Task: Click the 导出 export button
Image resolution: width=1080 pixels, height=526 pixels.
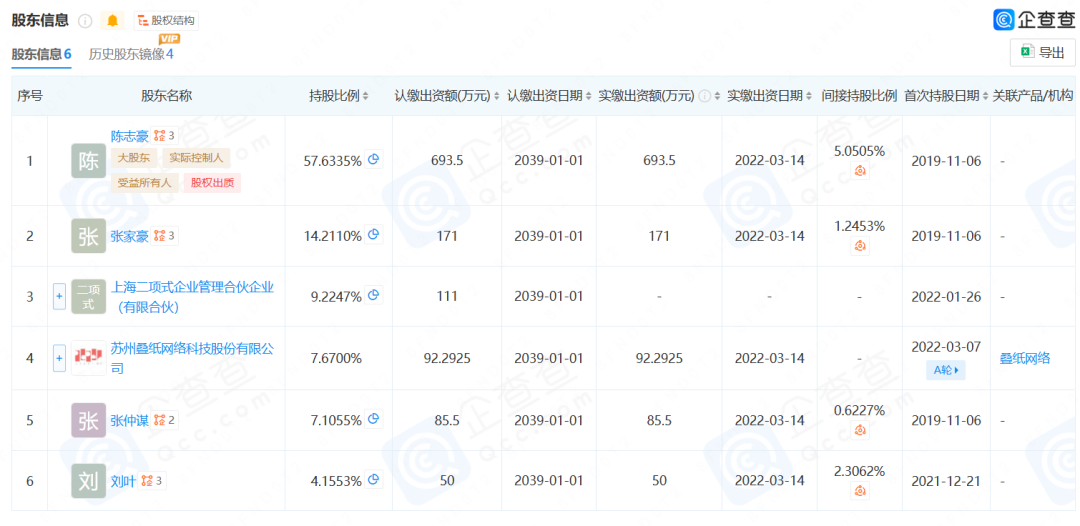Action: pos(1042,53)
